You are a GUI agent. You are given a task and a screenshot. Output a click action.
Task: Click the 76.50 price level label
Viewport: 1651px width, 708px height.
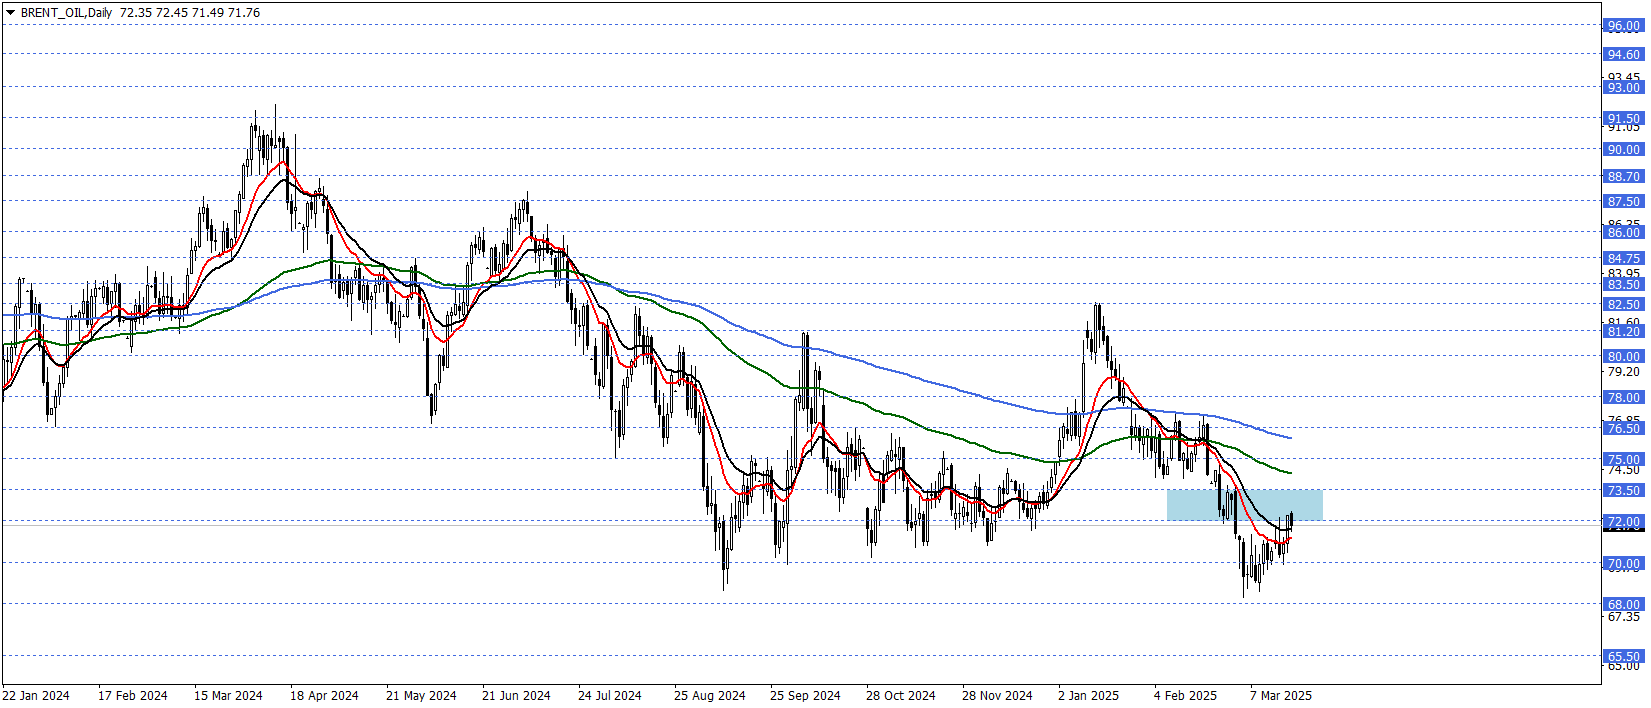(x=1624, y=429)
